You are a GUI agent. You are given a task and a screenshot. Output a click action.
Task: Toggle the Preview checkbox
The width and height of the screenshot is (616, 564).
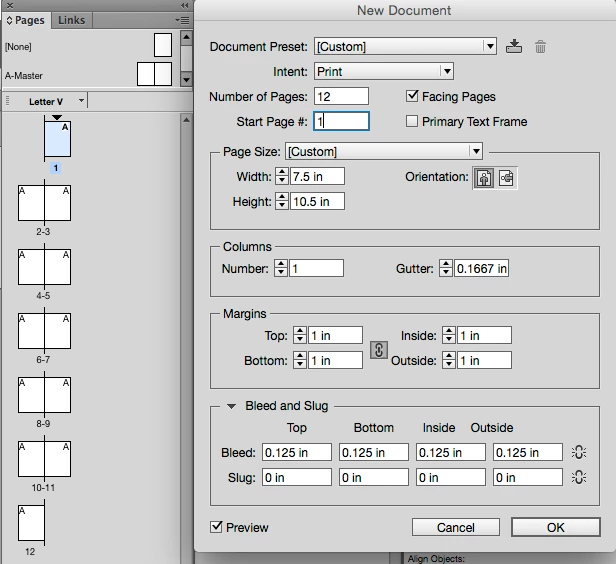coord(216,527)
